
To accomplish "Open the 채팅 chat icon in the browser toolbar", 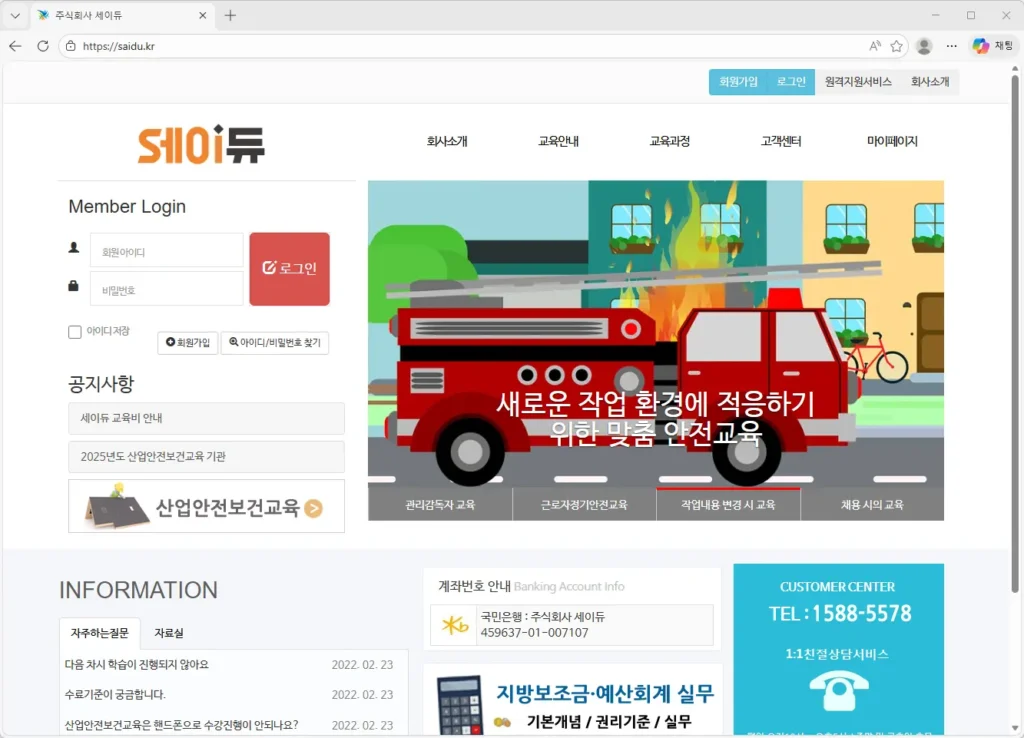I will click(989, 46).
